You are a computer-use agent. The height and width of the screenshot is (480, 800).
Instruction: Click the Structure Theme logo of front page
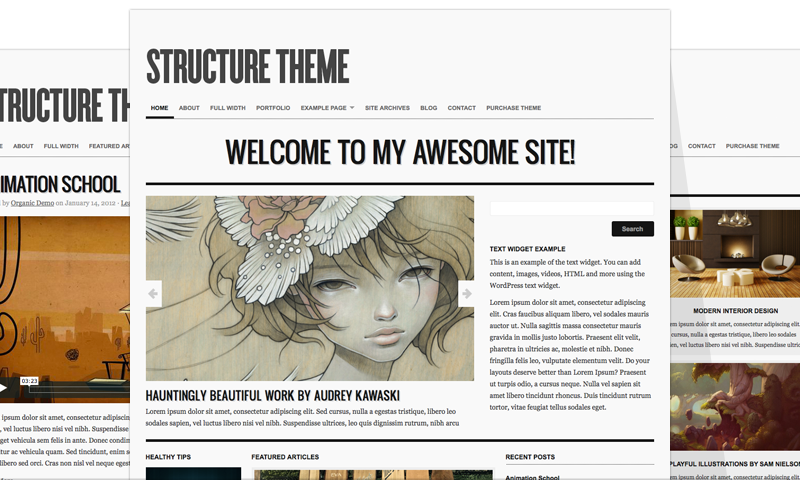[247, 66]
